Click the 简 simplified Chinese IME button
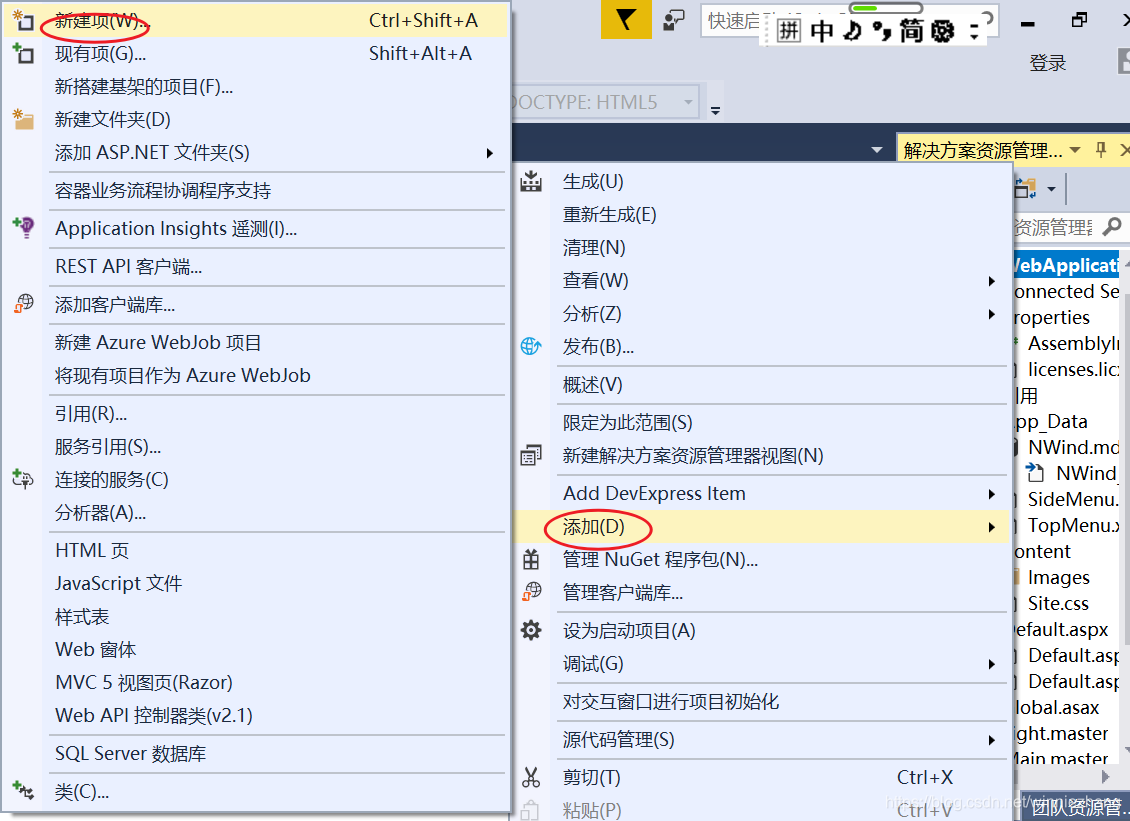Viewport: 1130px width, 821px height. (911, 30)
